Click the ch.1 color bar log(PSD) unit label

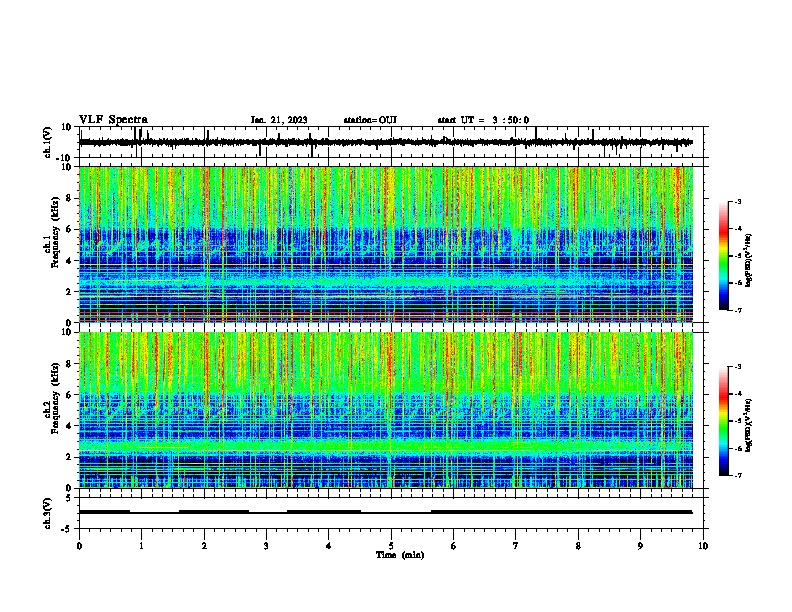click(x=749, y=261)
